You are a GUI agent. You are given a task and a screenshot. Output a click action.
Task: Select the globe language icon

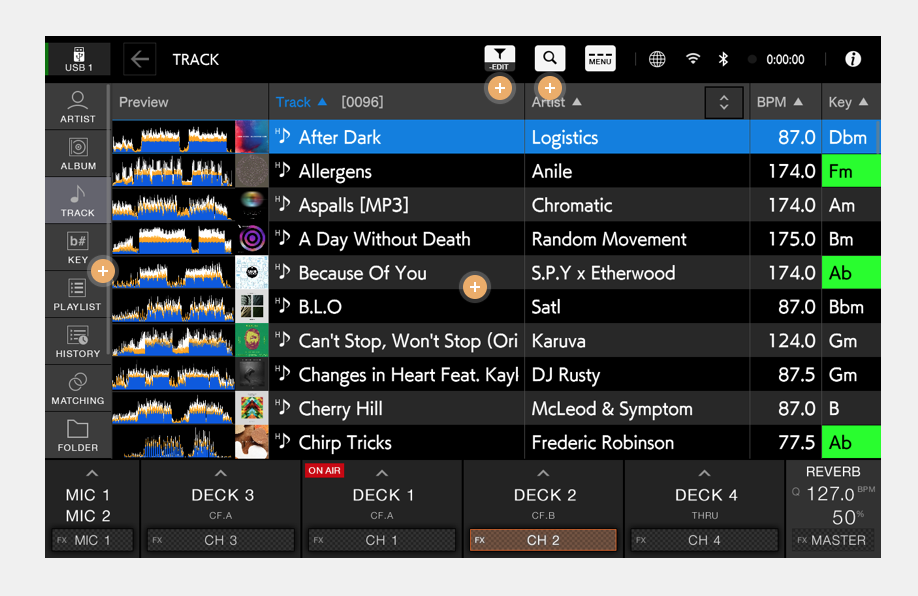[656, 59]
